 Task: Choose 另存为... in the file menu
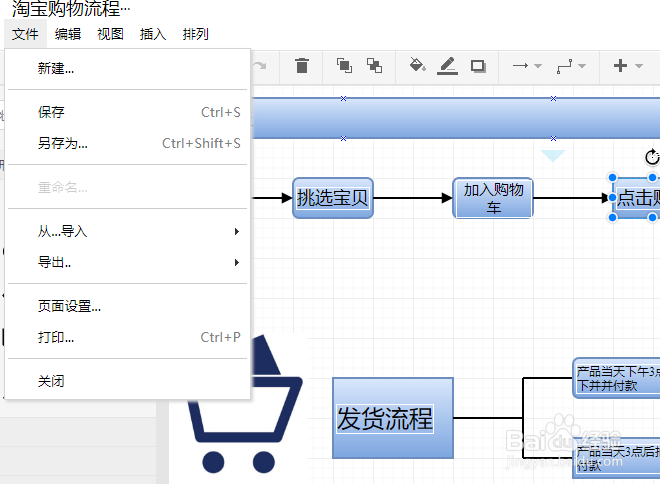point(128,143)
